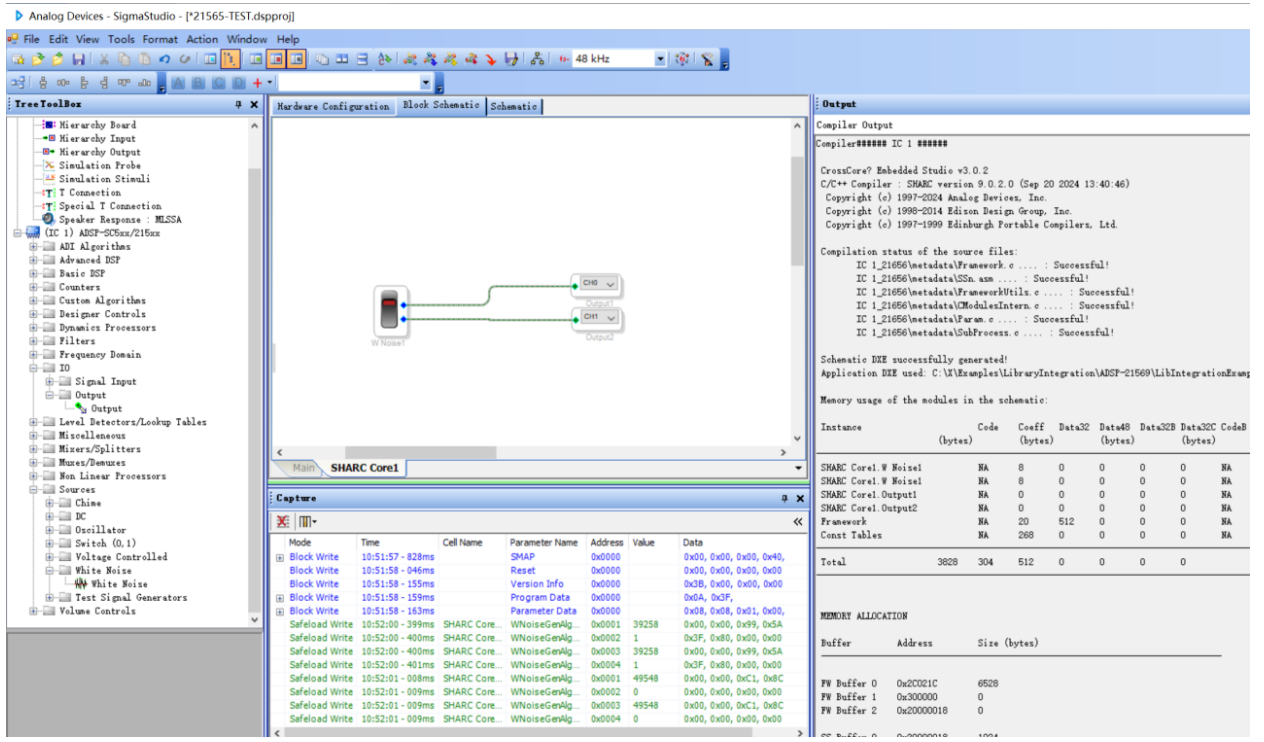This screenshot has width=1264, height=742.
Task: Open the sheet tab list dropdown arrow
Action: click(797, 468)
